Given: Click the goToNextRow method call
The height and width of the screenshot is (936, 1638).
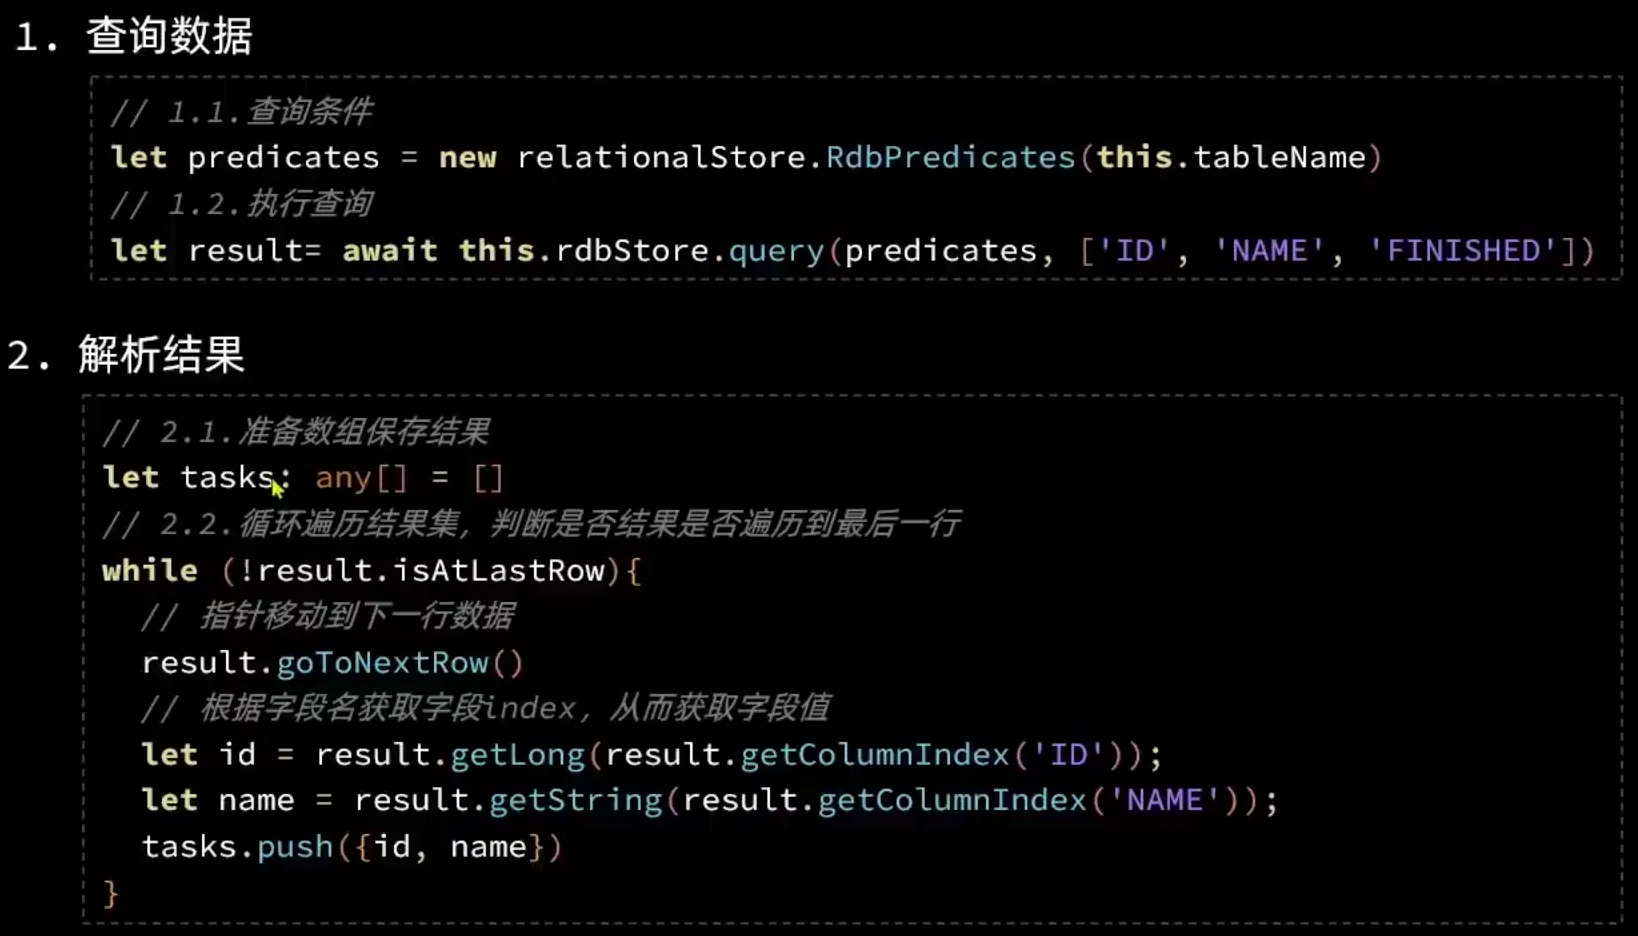Looking at the screenshot, I should coord(382,663).
